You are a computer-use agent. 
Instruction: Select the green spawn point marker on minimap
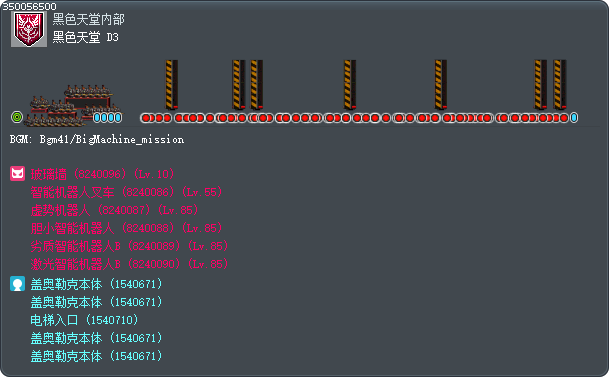[x=17, y=117]
